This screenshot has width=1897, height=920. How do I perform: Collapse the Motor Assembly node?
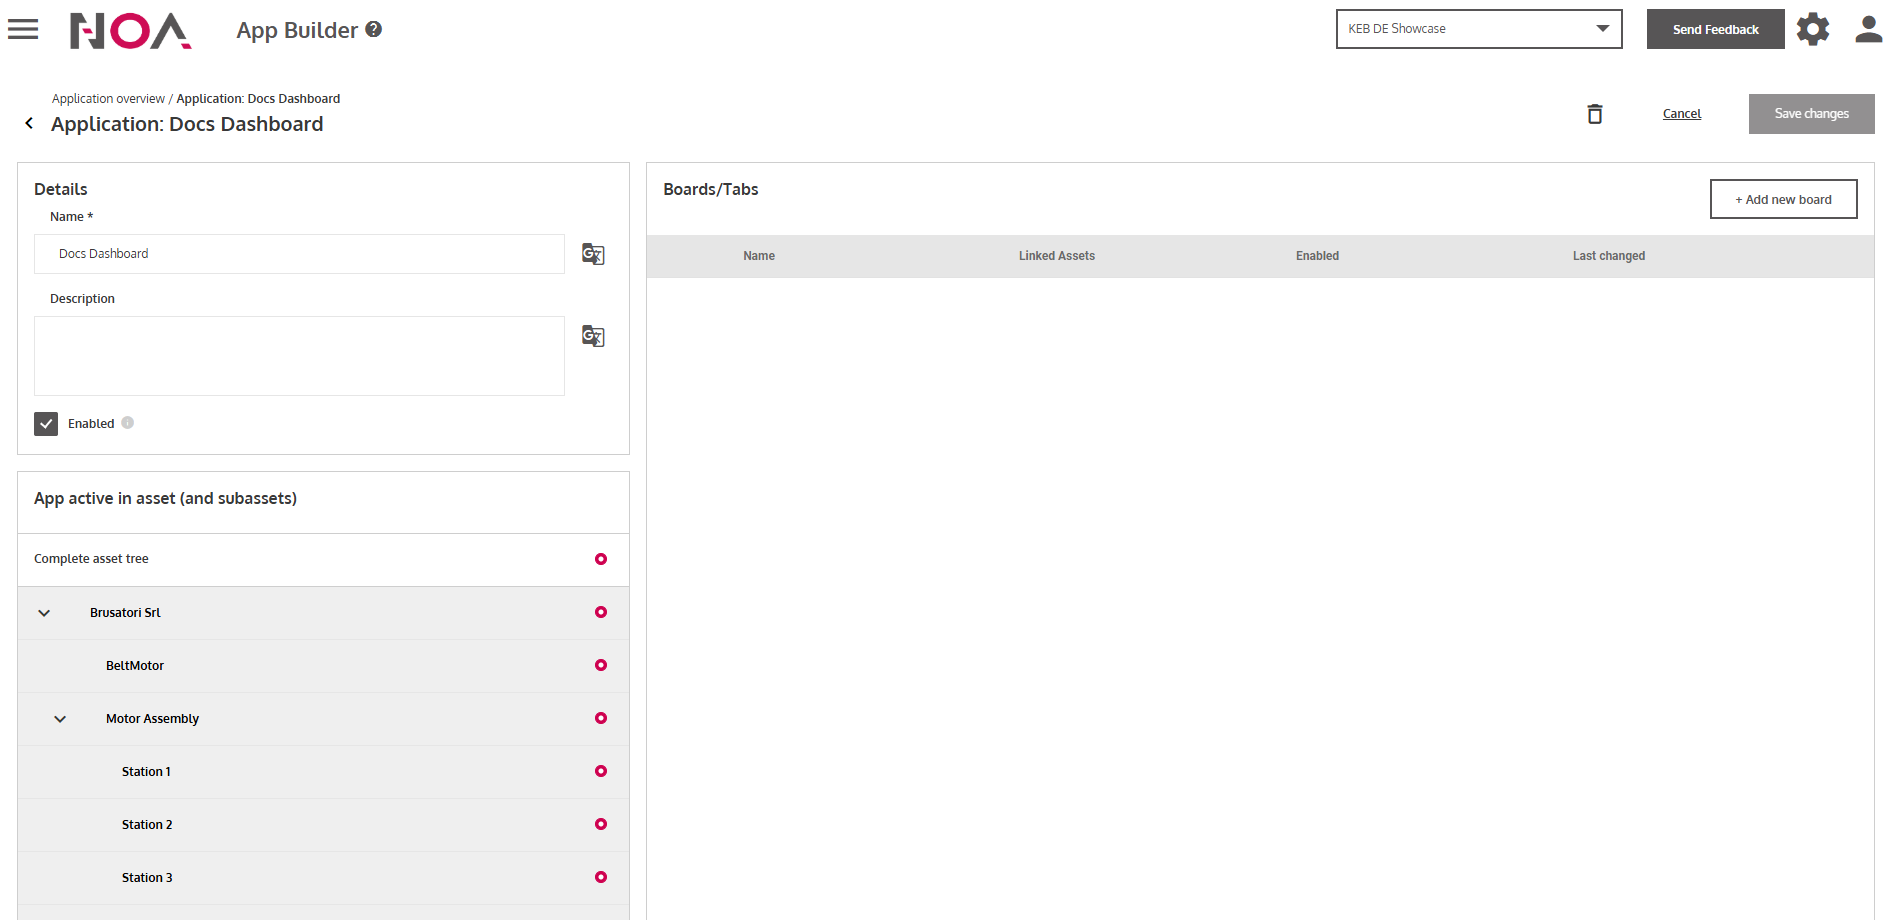pos(60,719)
